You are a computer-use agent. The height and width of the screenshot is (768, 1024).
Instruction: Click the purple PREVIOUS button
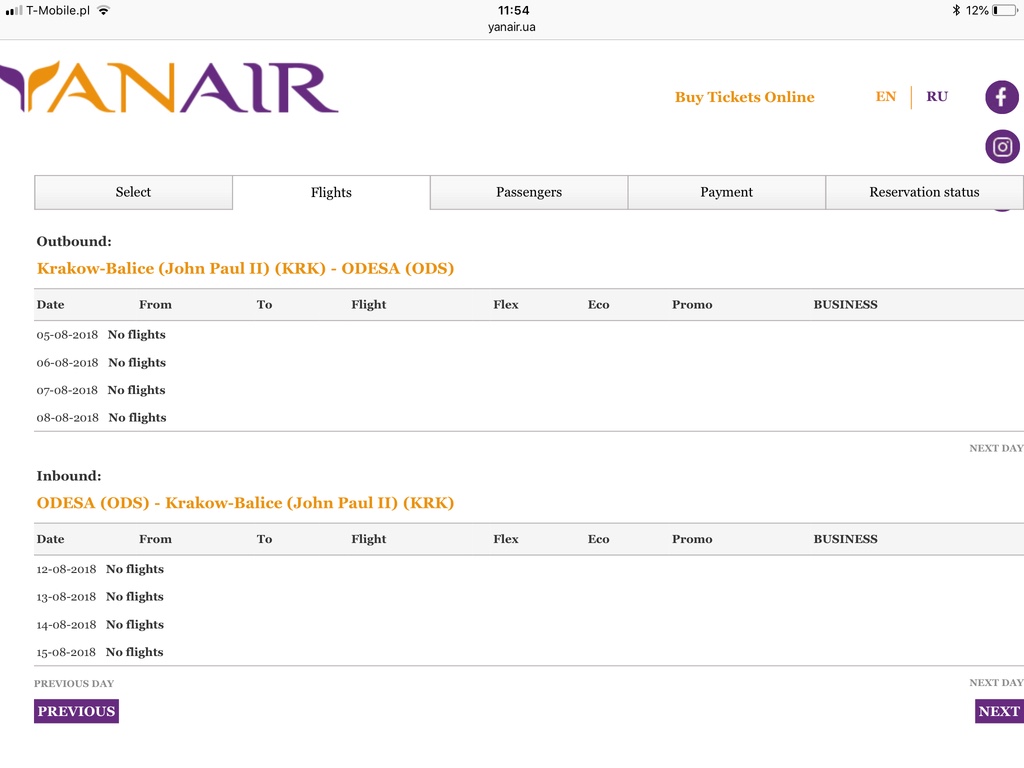tap(76, 711)
